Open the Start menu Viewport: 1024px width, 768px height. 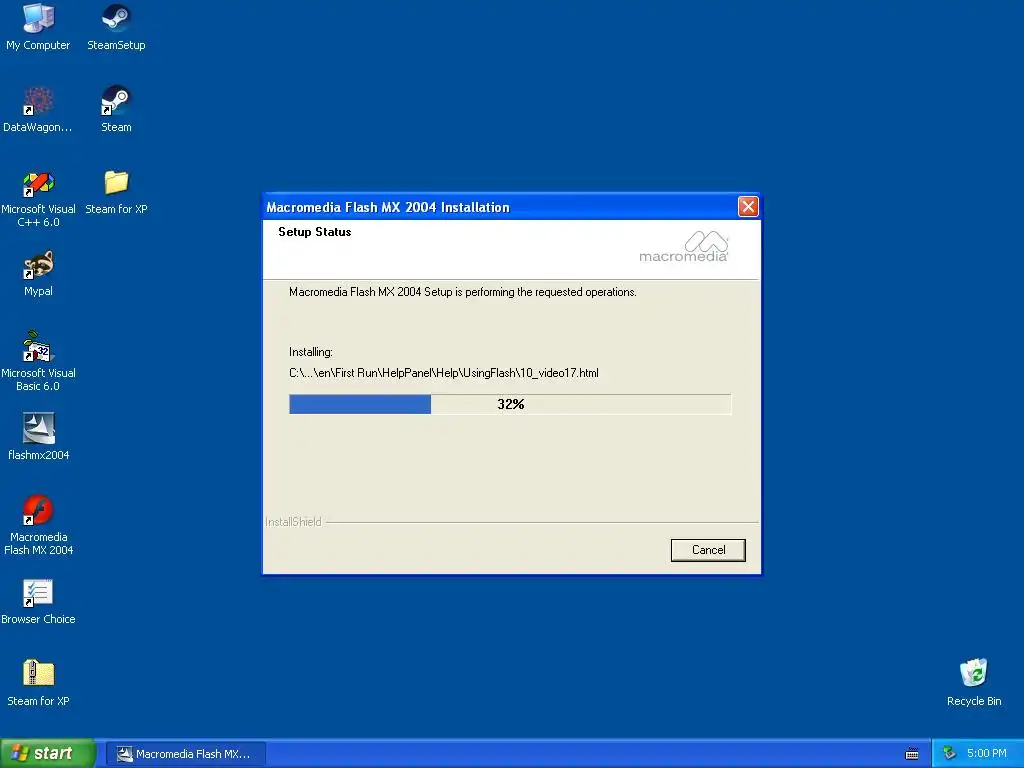pos(48,754)
